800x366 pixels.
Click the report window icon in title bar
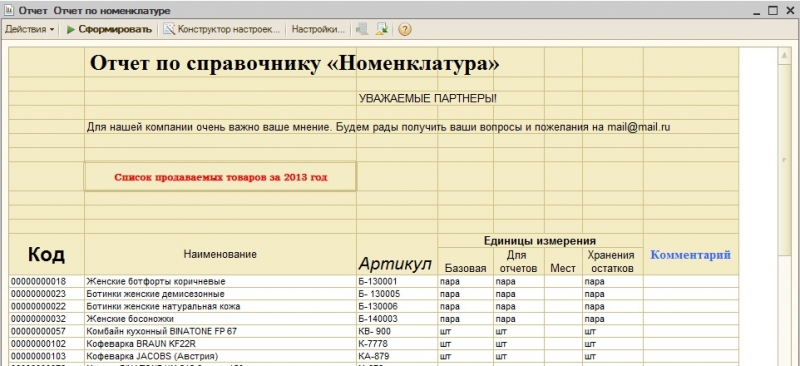point(9,10)
